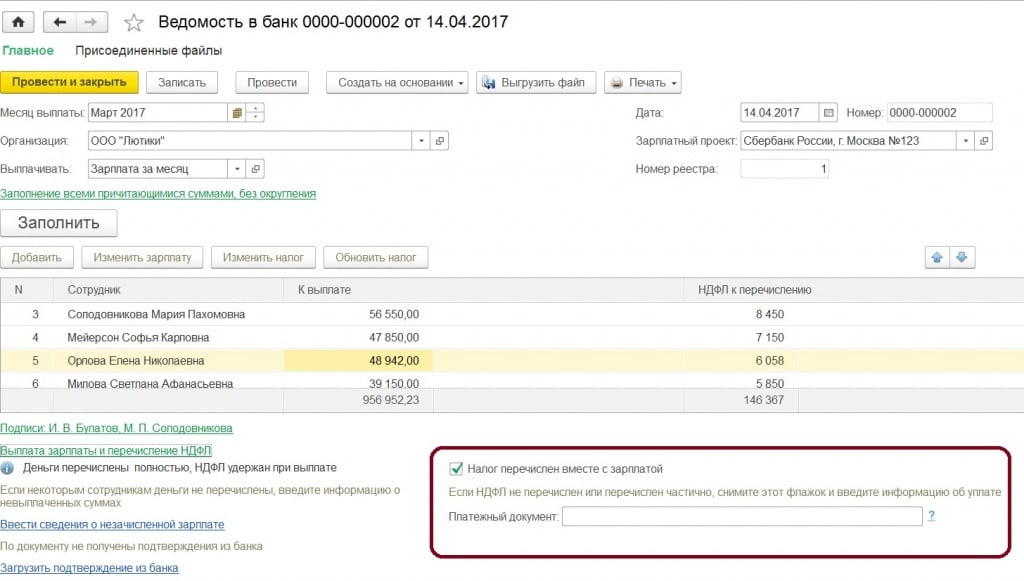Expand the Зарплатный проект dropdown
Image resolution: width=1024 pixels, height=581 pixels.
pos(965,141)
